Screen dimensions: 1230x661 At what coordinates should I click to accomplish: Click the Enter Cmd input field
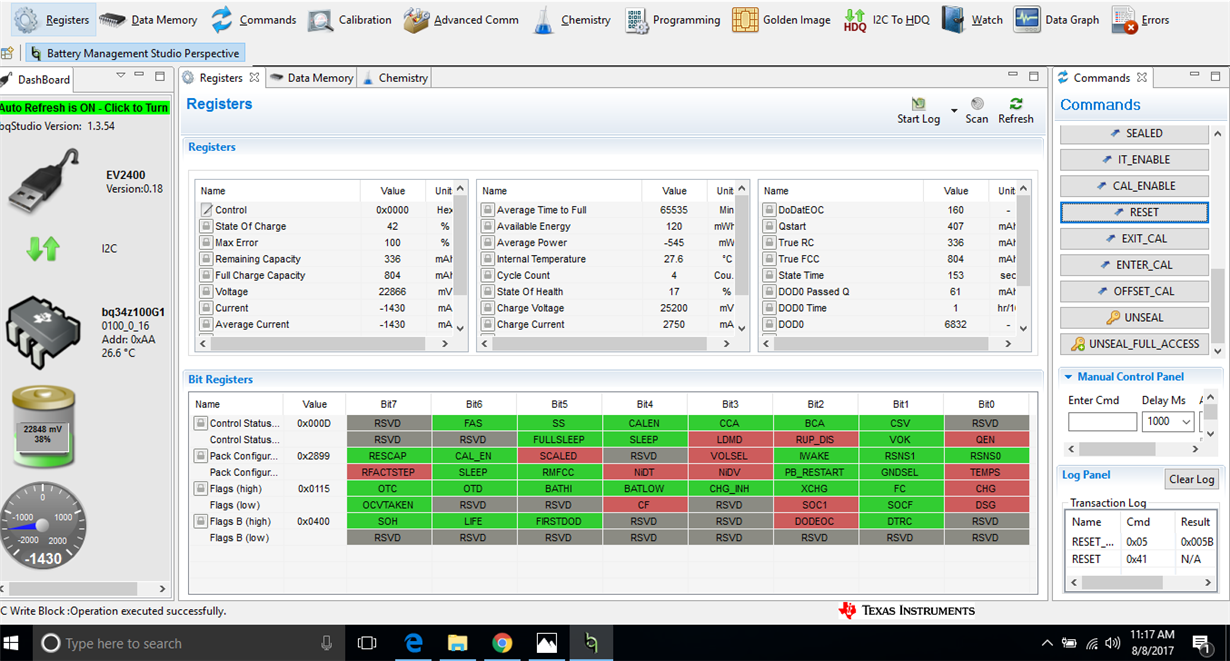[x=1102, y=422]
